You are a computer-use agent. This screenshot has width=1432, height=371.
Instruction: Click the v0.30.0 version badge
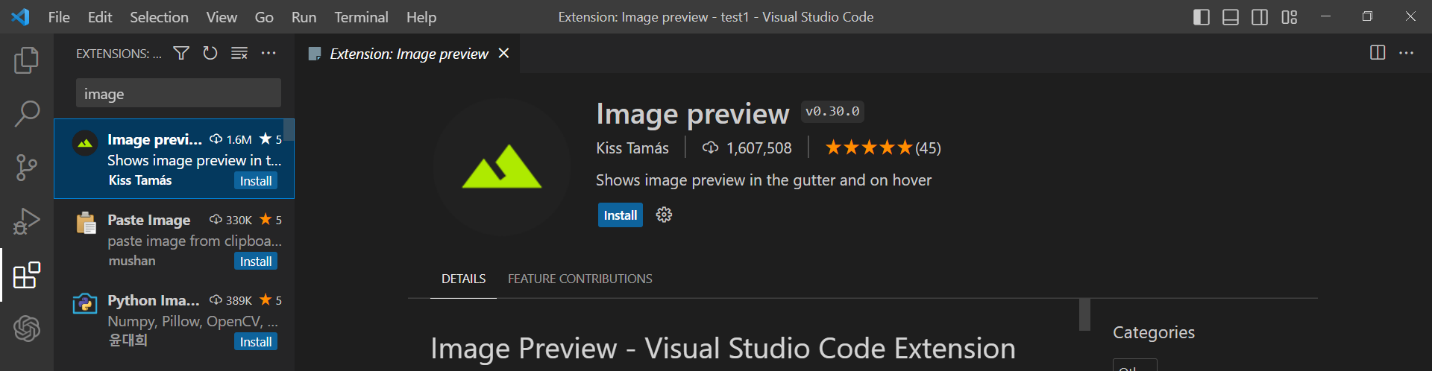click(832, 111)
